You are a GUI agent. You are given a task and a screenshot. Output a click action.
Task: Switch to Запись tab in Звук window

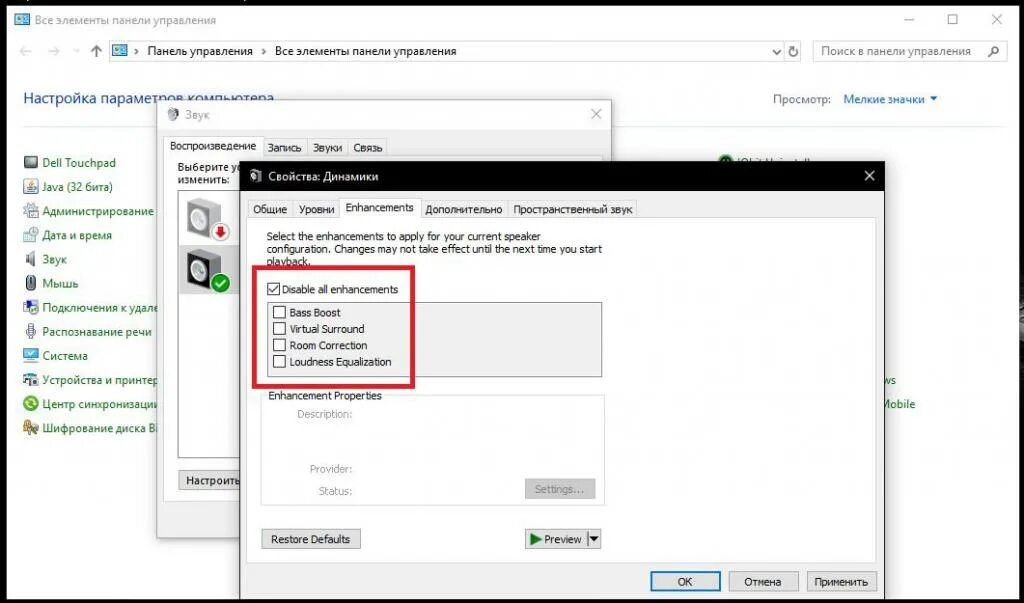[x=284, y=148]
